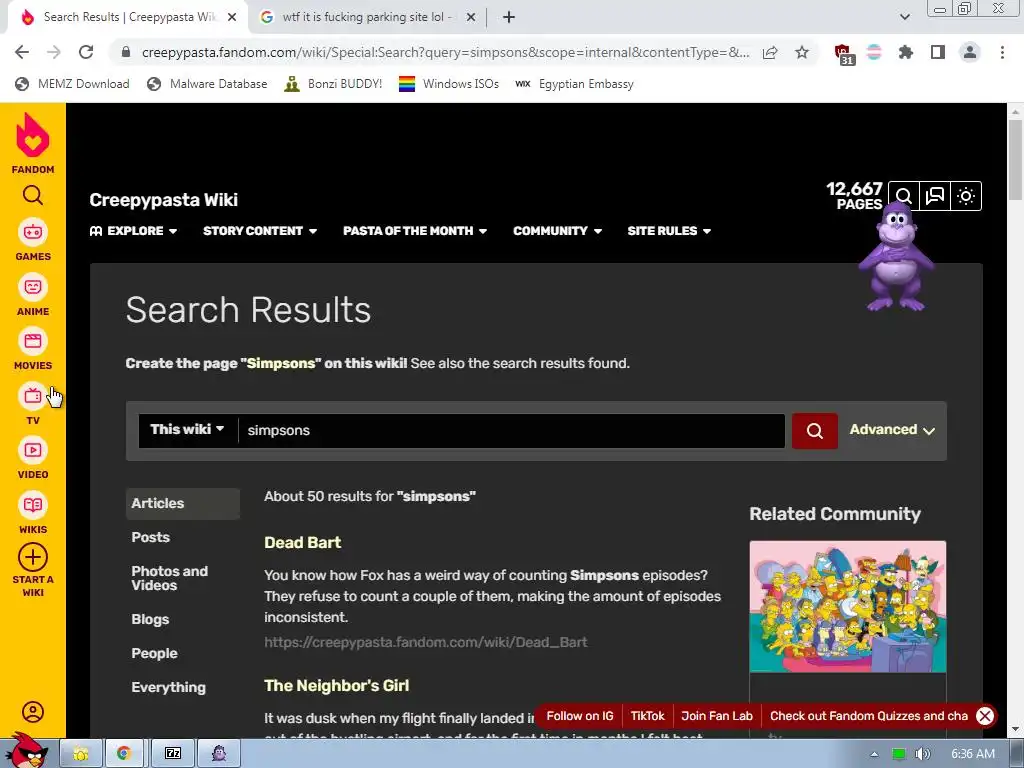Close the Google parking site tab
The width and height of the screenshot is (1024, 768).
(x=471, y=17)
